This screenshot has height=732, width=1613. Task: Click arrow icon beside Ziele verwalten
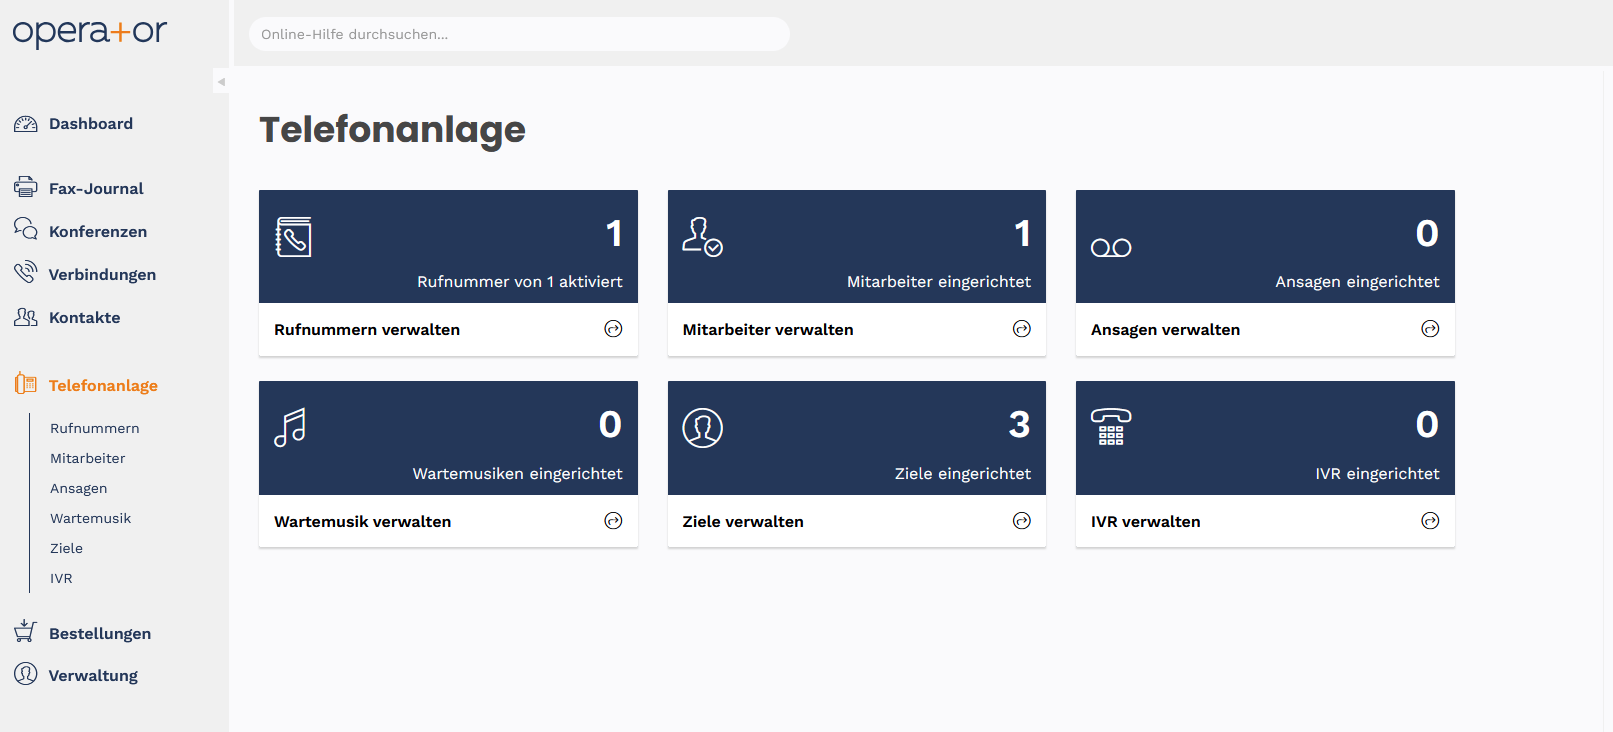click(x=1021, y=521)
